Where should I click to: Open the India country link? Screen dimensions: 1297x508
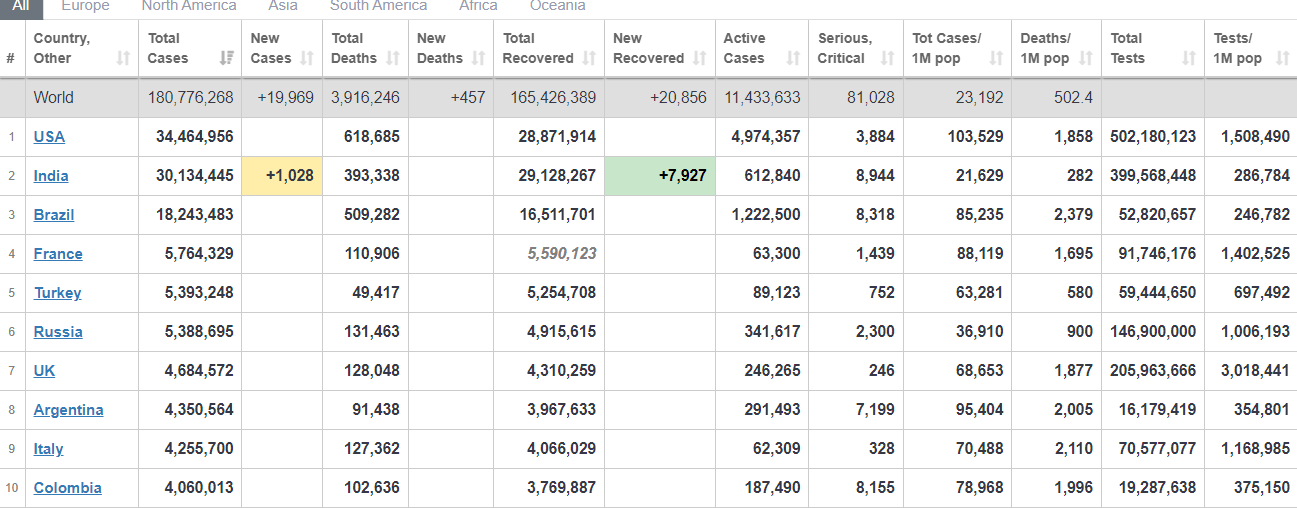(x=51, y=176)
